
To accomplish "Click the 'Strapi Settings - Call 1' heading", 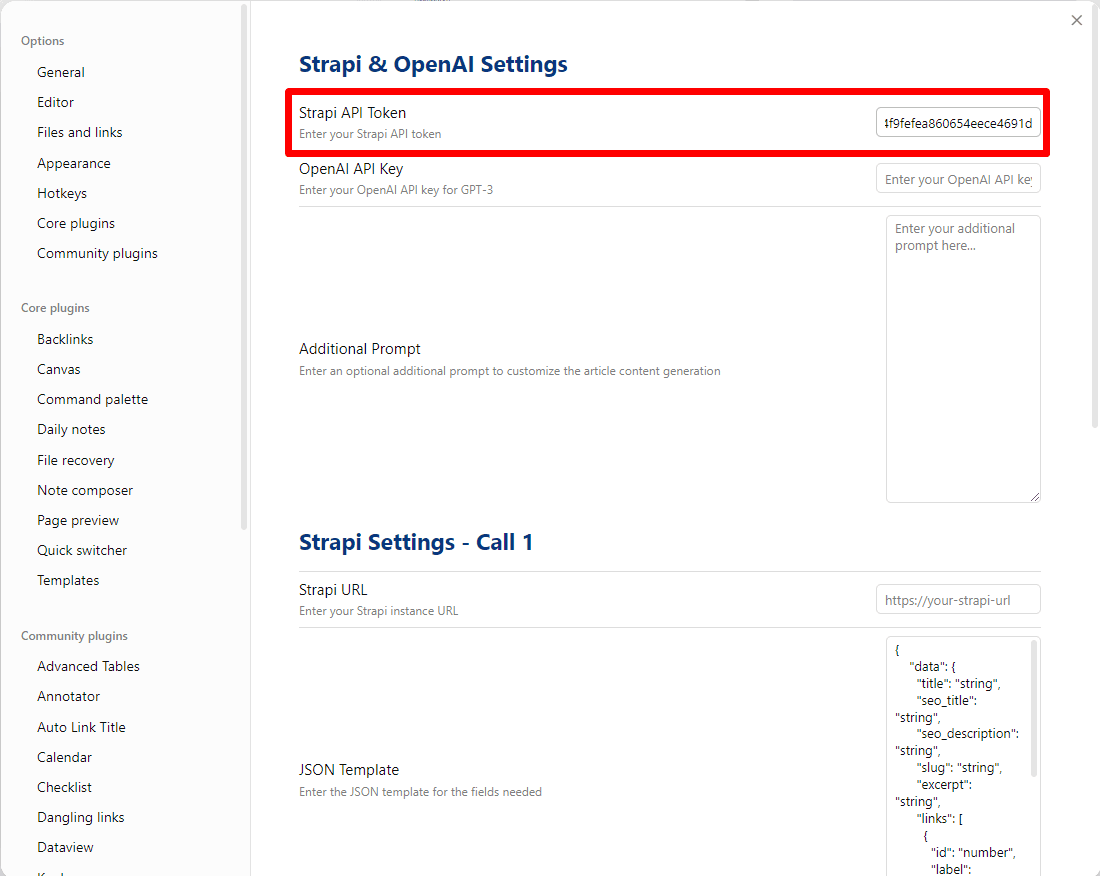I will [416, 542].
